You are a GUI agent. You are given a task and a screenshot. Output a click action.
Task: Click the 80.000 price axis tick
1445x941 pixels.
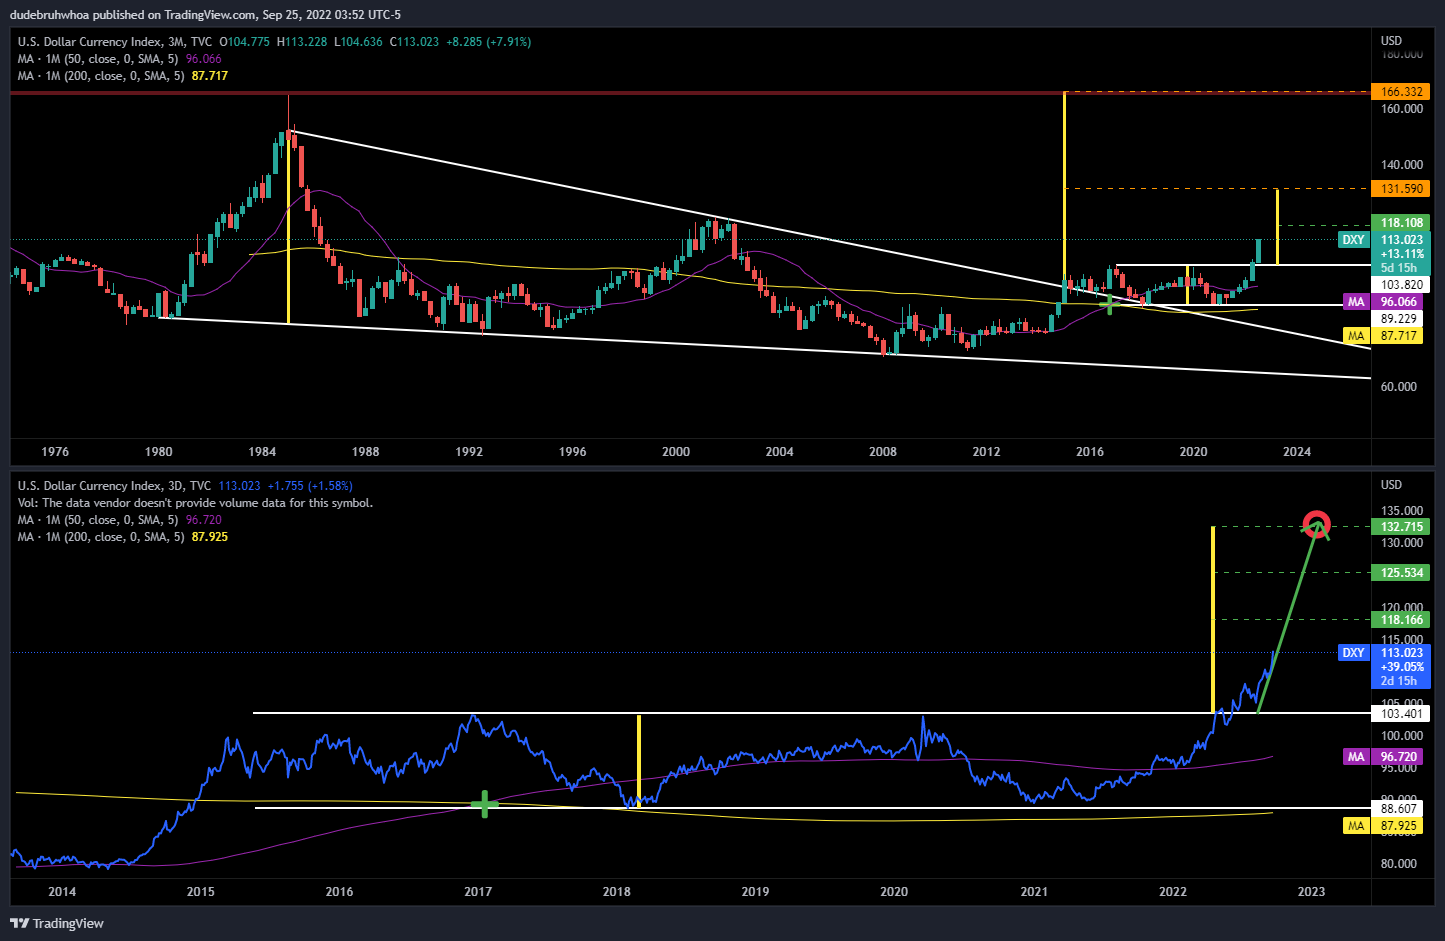(x=1398, y=864)
